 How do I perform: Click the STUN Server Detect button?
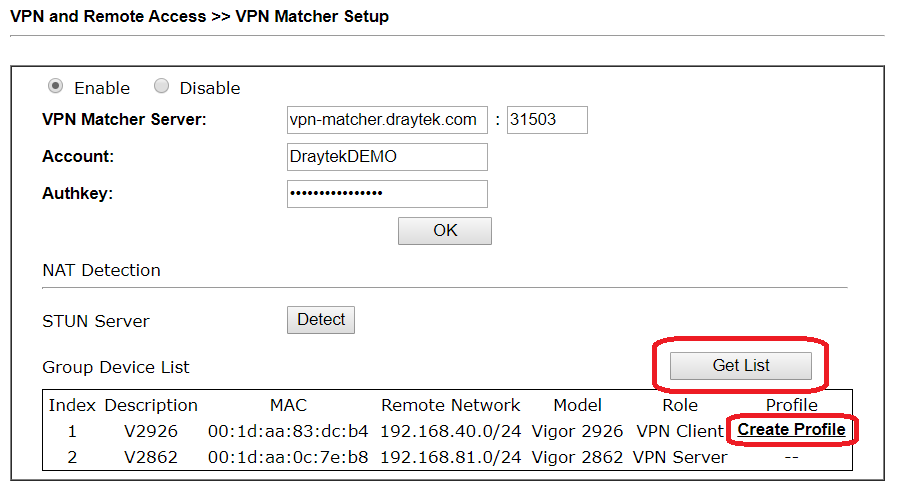pos(321,320)
